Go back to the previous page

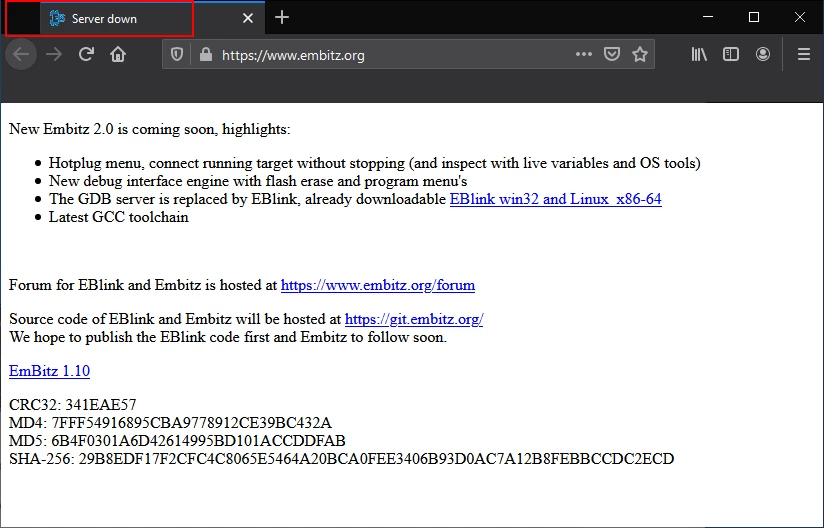coord(21,54)
